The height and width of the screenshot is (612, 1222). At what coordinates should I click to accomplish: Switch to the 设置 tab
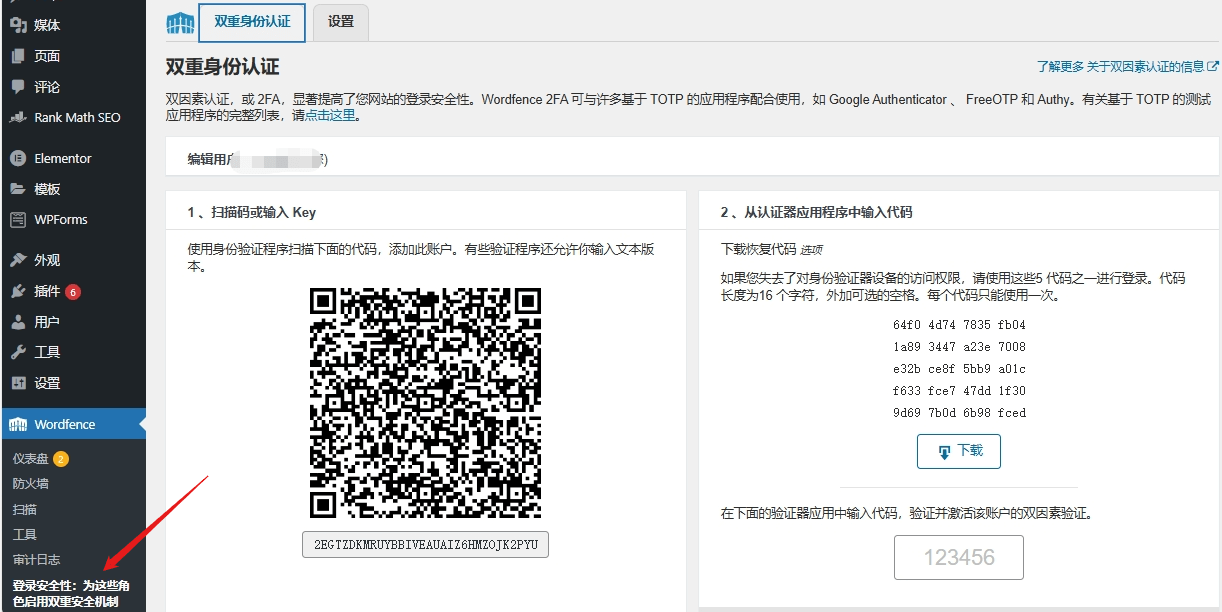click(340, 22)
